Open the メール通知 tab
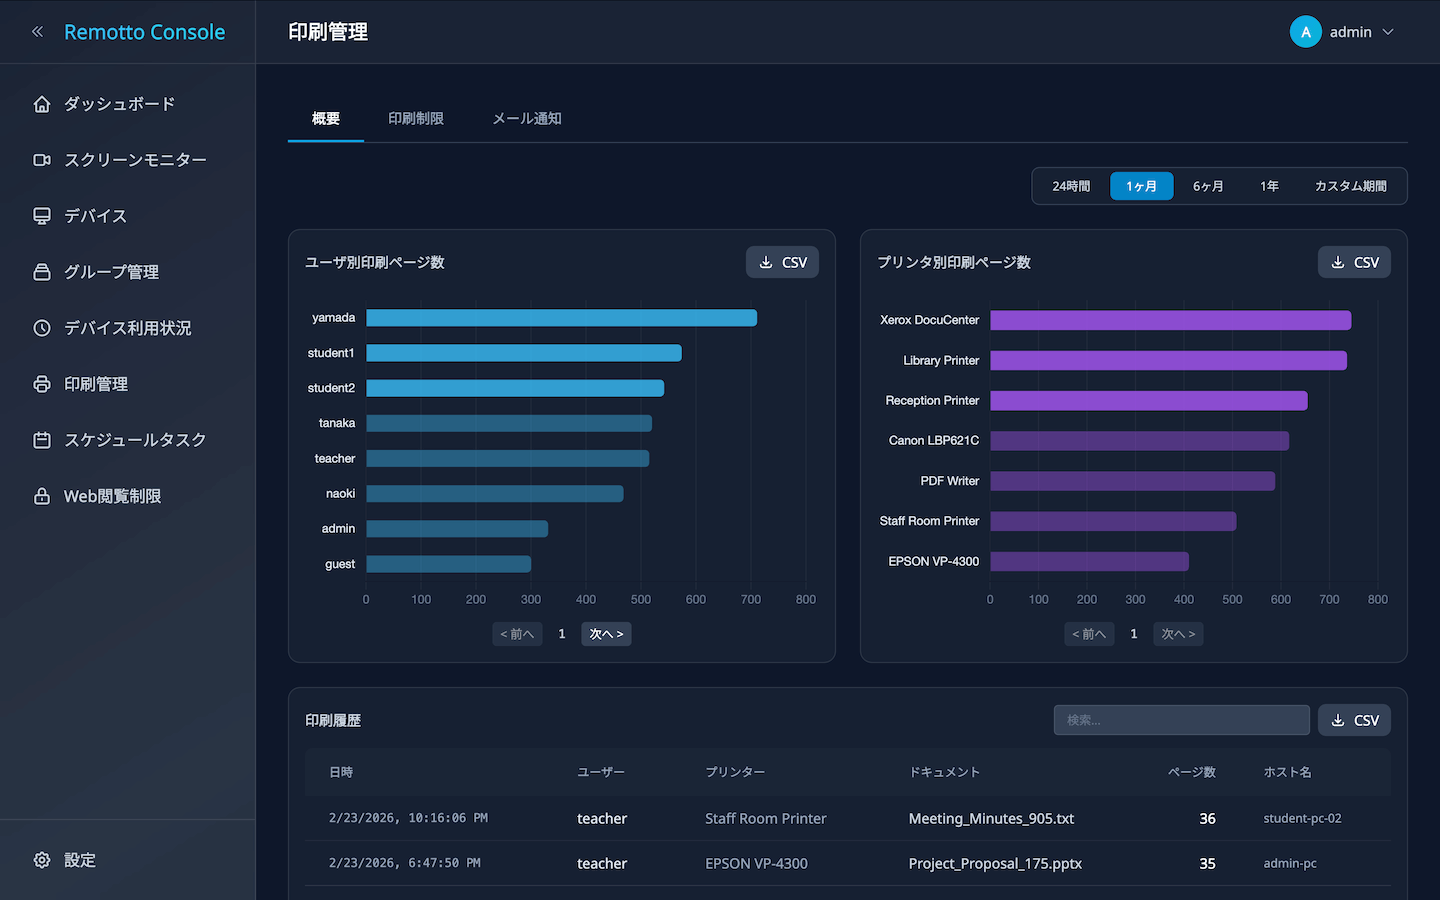This screenshot has height=900, width=1440. pos(527,118)
